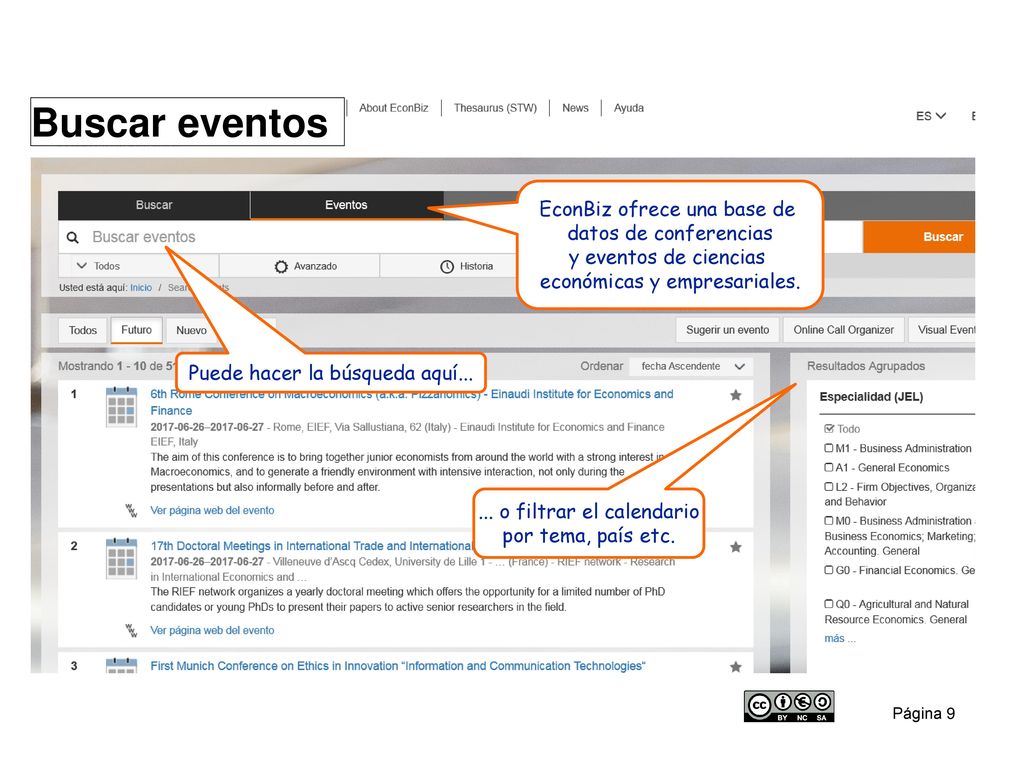
Task: Switch to the Eventos tab
Action: 346,205
